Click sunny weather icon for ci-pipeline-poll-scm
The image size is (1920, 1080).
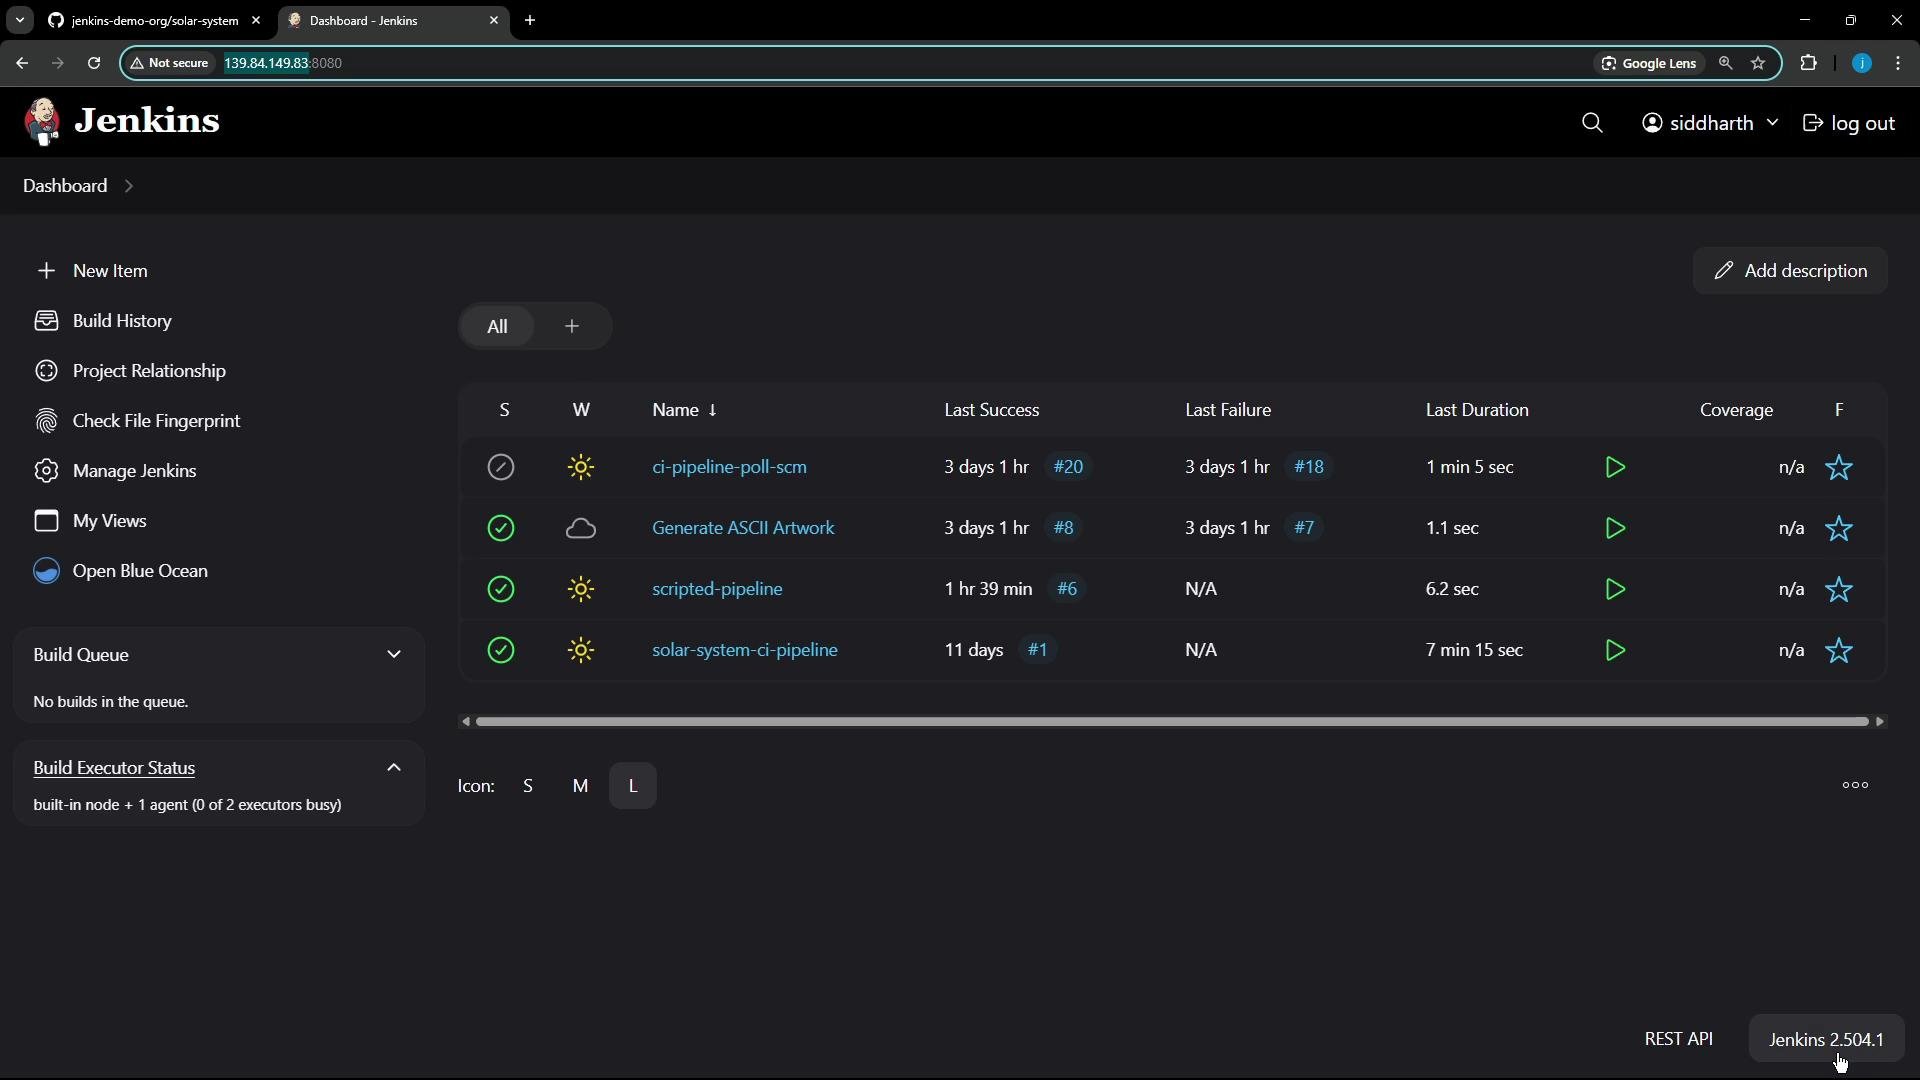pos(581,467)
